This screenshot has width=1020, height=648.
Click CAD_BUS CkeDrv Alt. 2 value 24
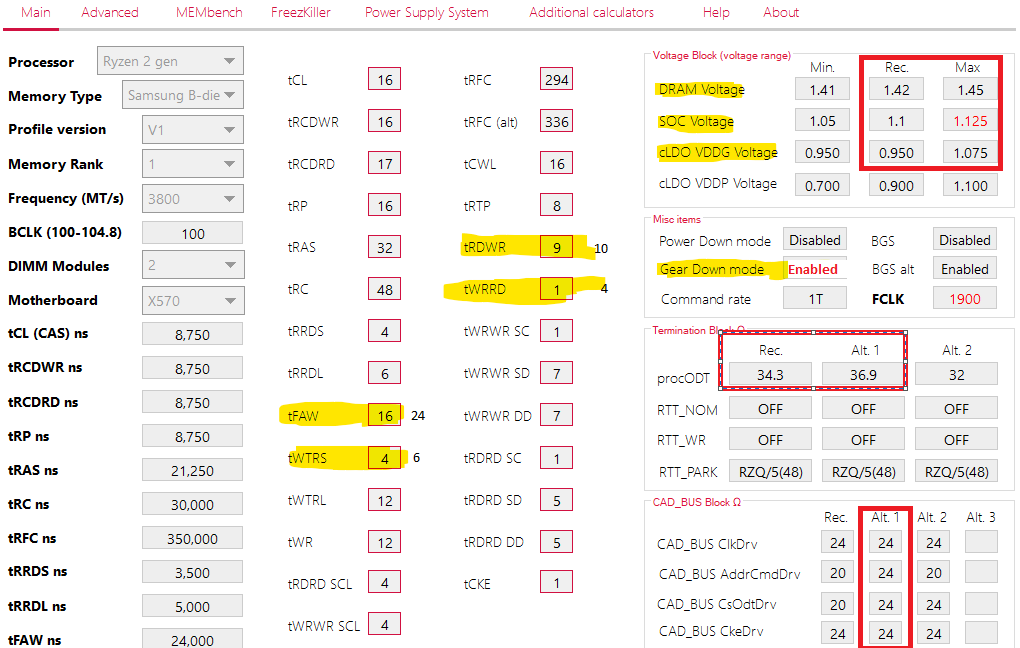click(x=933, y=633)
